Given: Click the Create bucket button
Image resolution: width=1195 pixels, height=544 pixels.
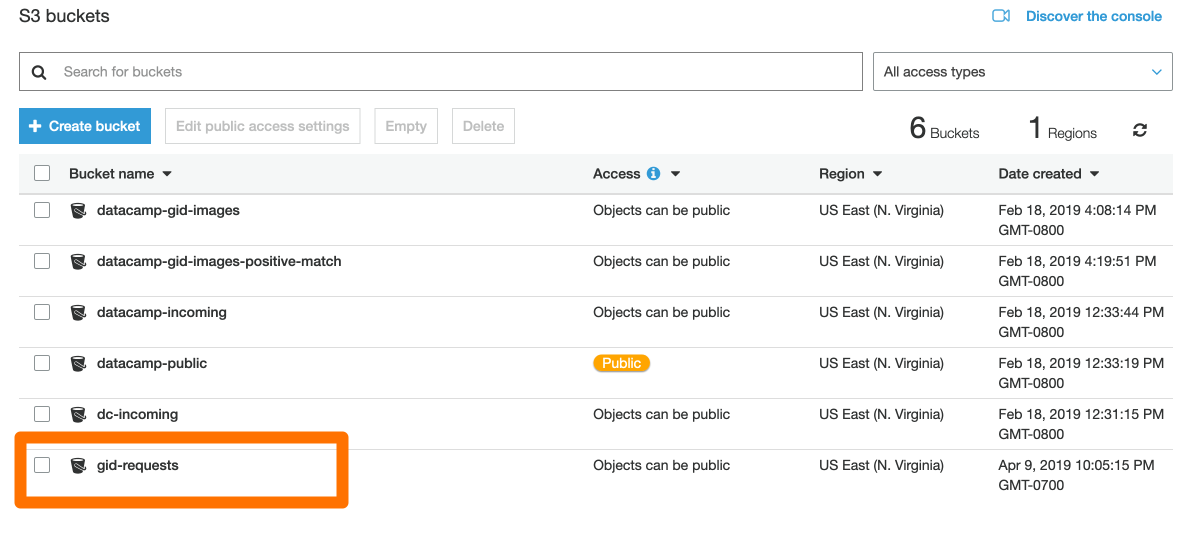Looking at the screenshot, I should pyautogui.click(x=85, y=126).
